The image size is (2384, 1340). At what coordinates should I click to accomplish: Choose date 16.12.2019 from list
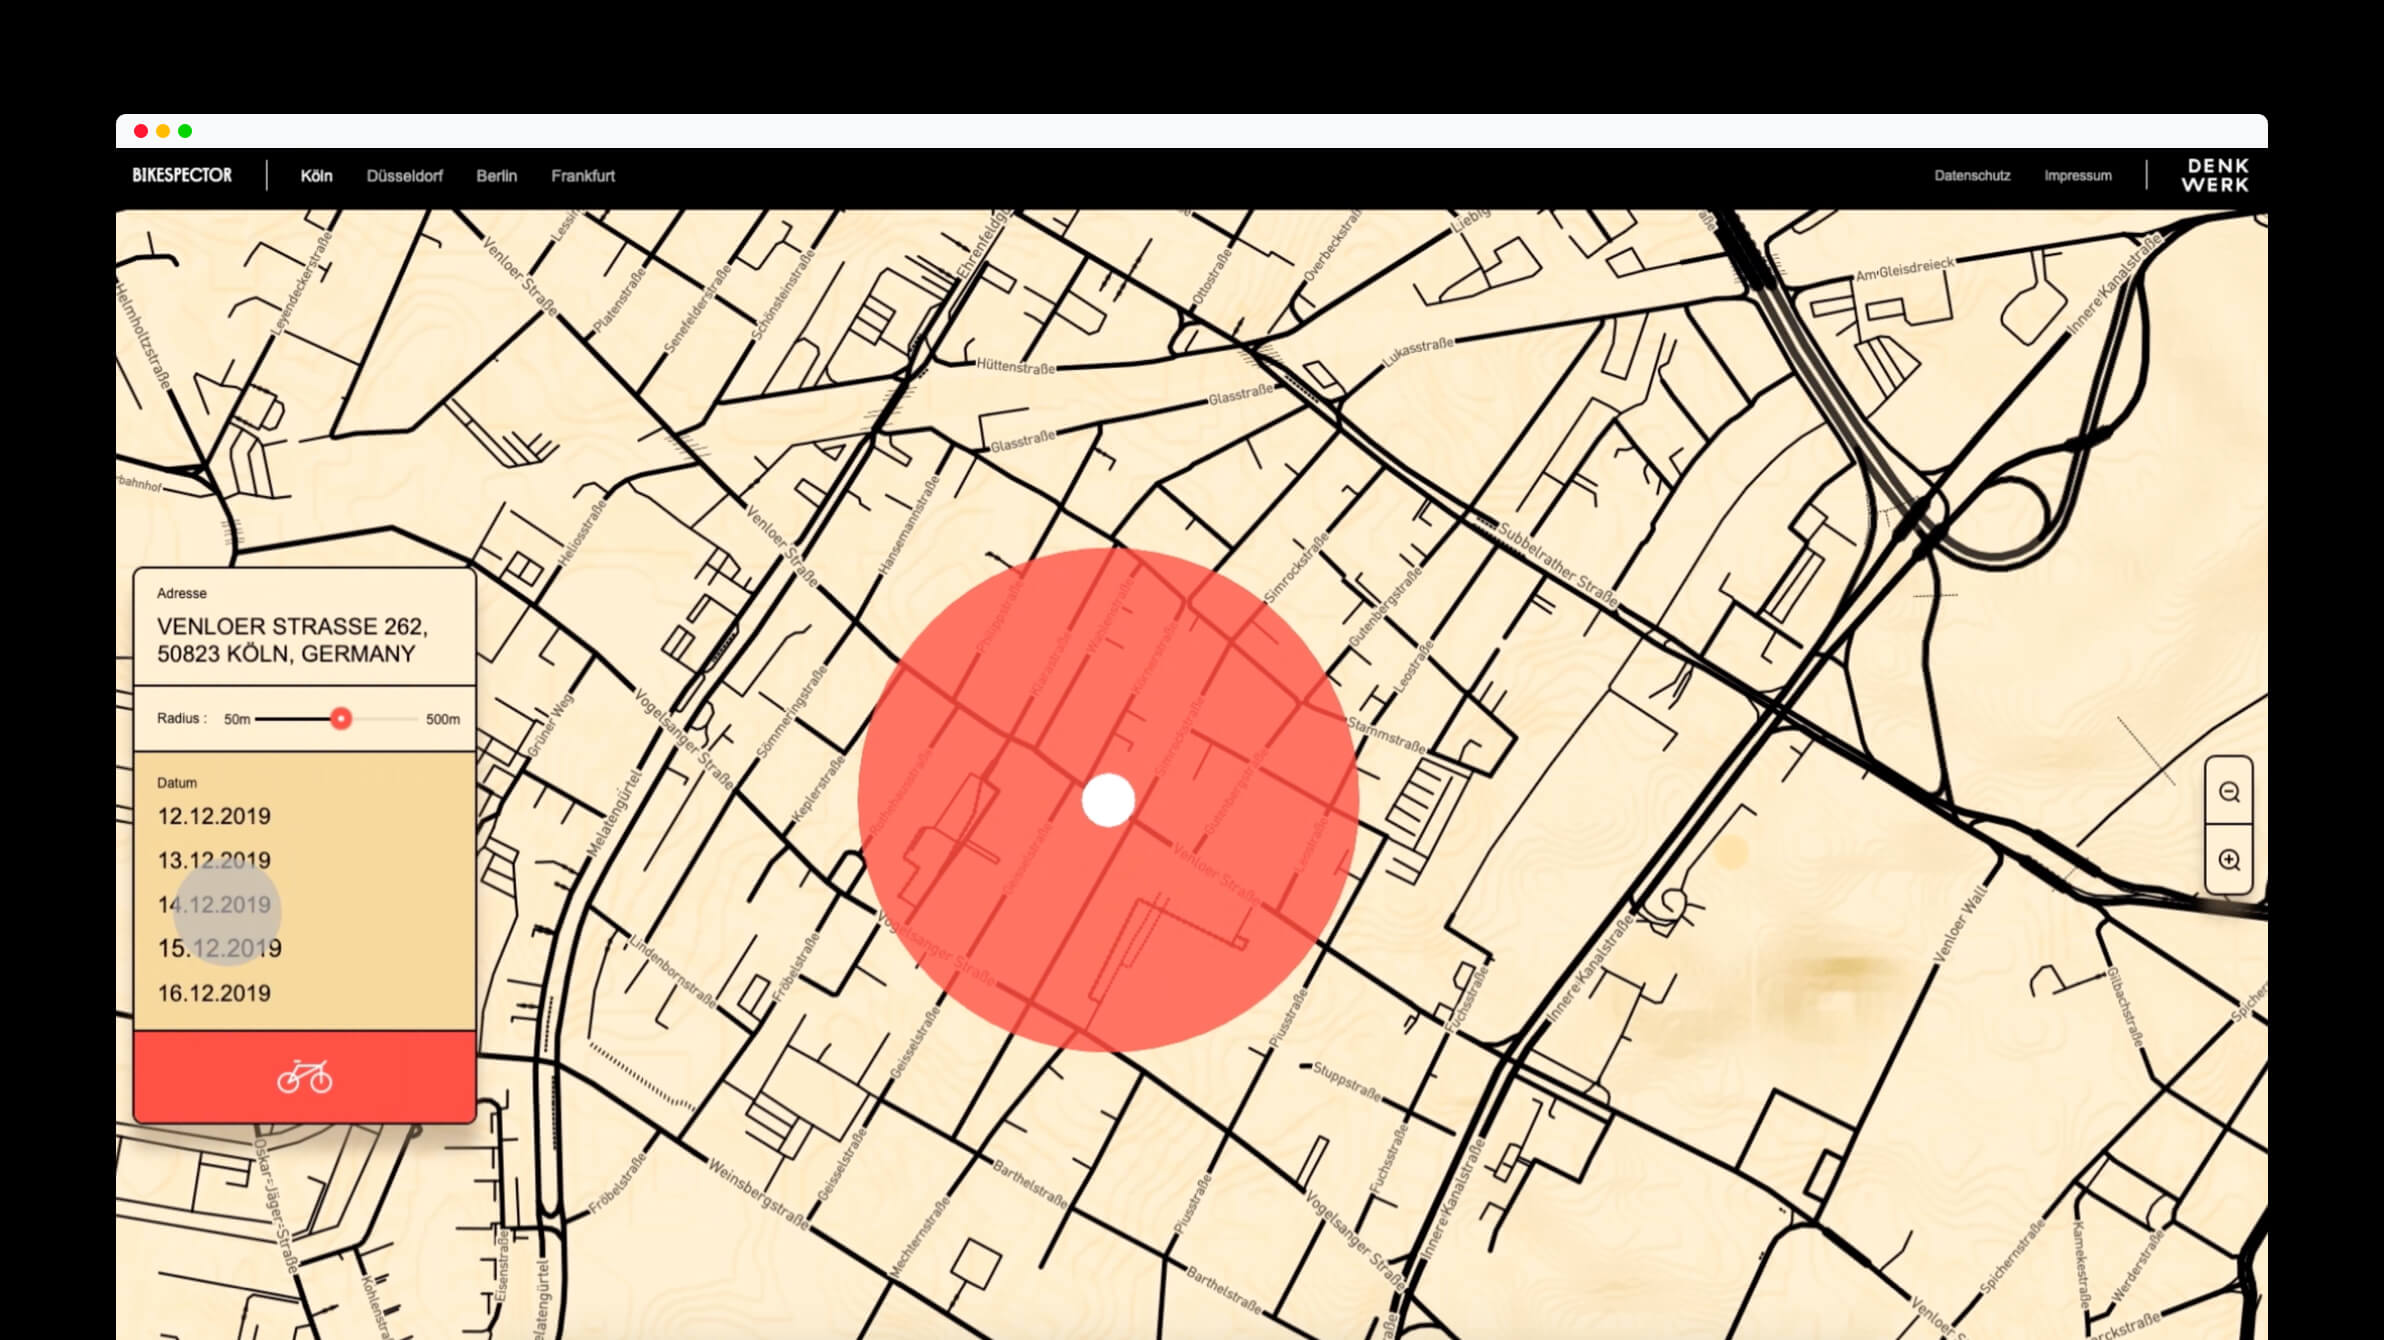tap(214, 993)
